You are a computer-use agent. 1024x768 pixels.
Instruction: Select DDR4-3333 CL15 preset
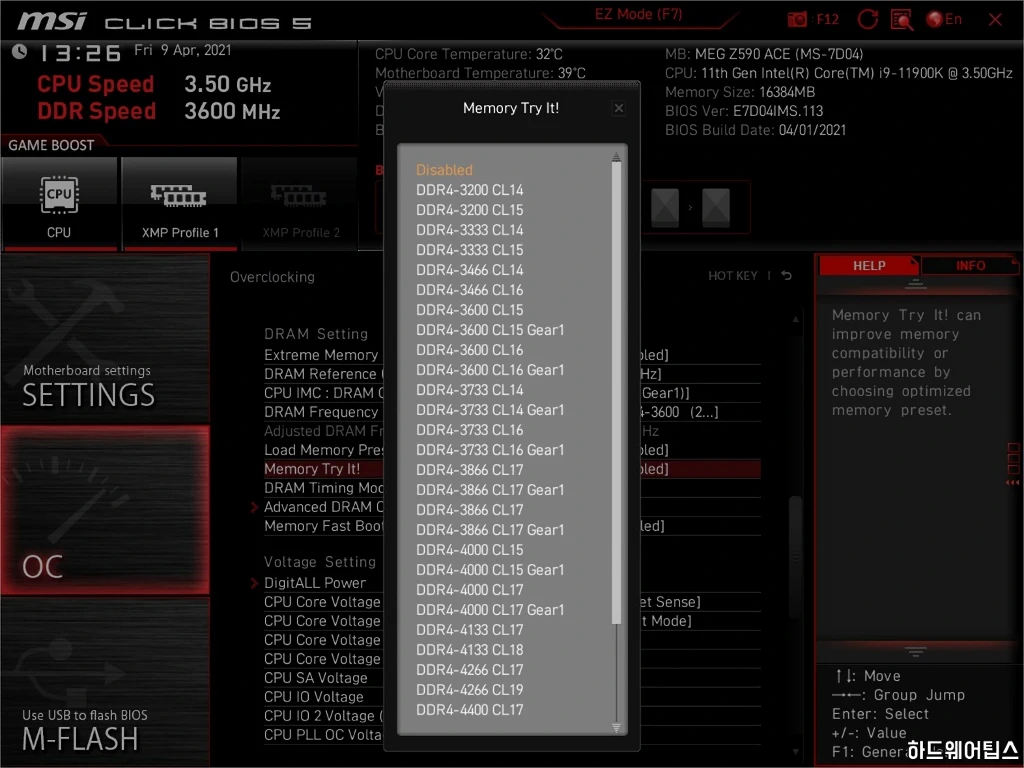470,250
